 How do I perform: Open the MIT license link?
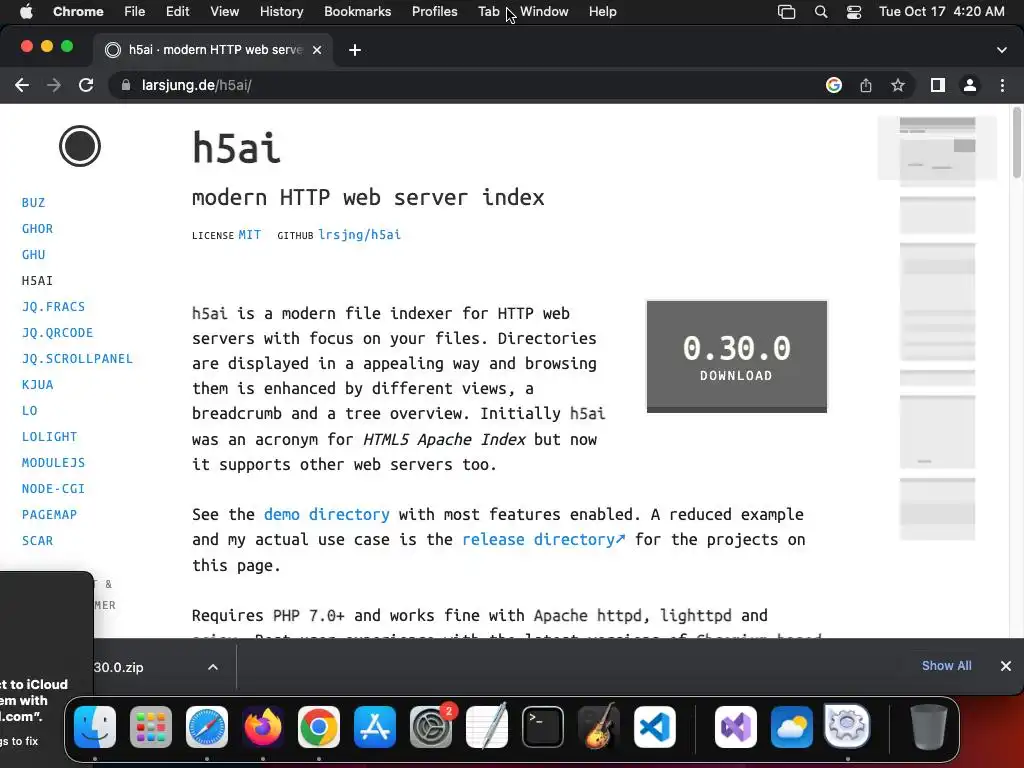(x=249, y=235)
